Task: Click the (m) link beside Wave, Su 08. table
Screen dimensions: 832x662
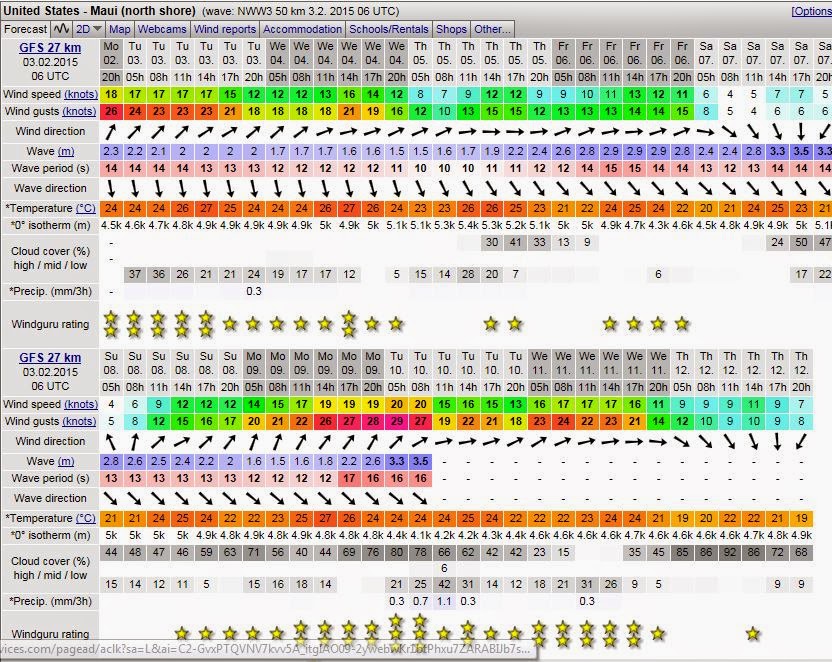Action: coord(66,461)
